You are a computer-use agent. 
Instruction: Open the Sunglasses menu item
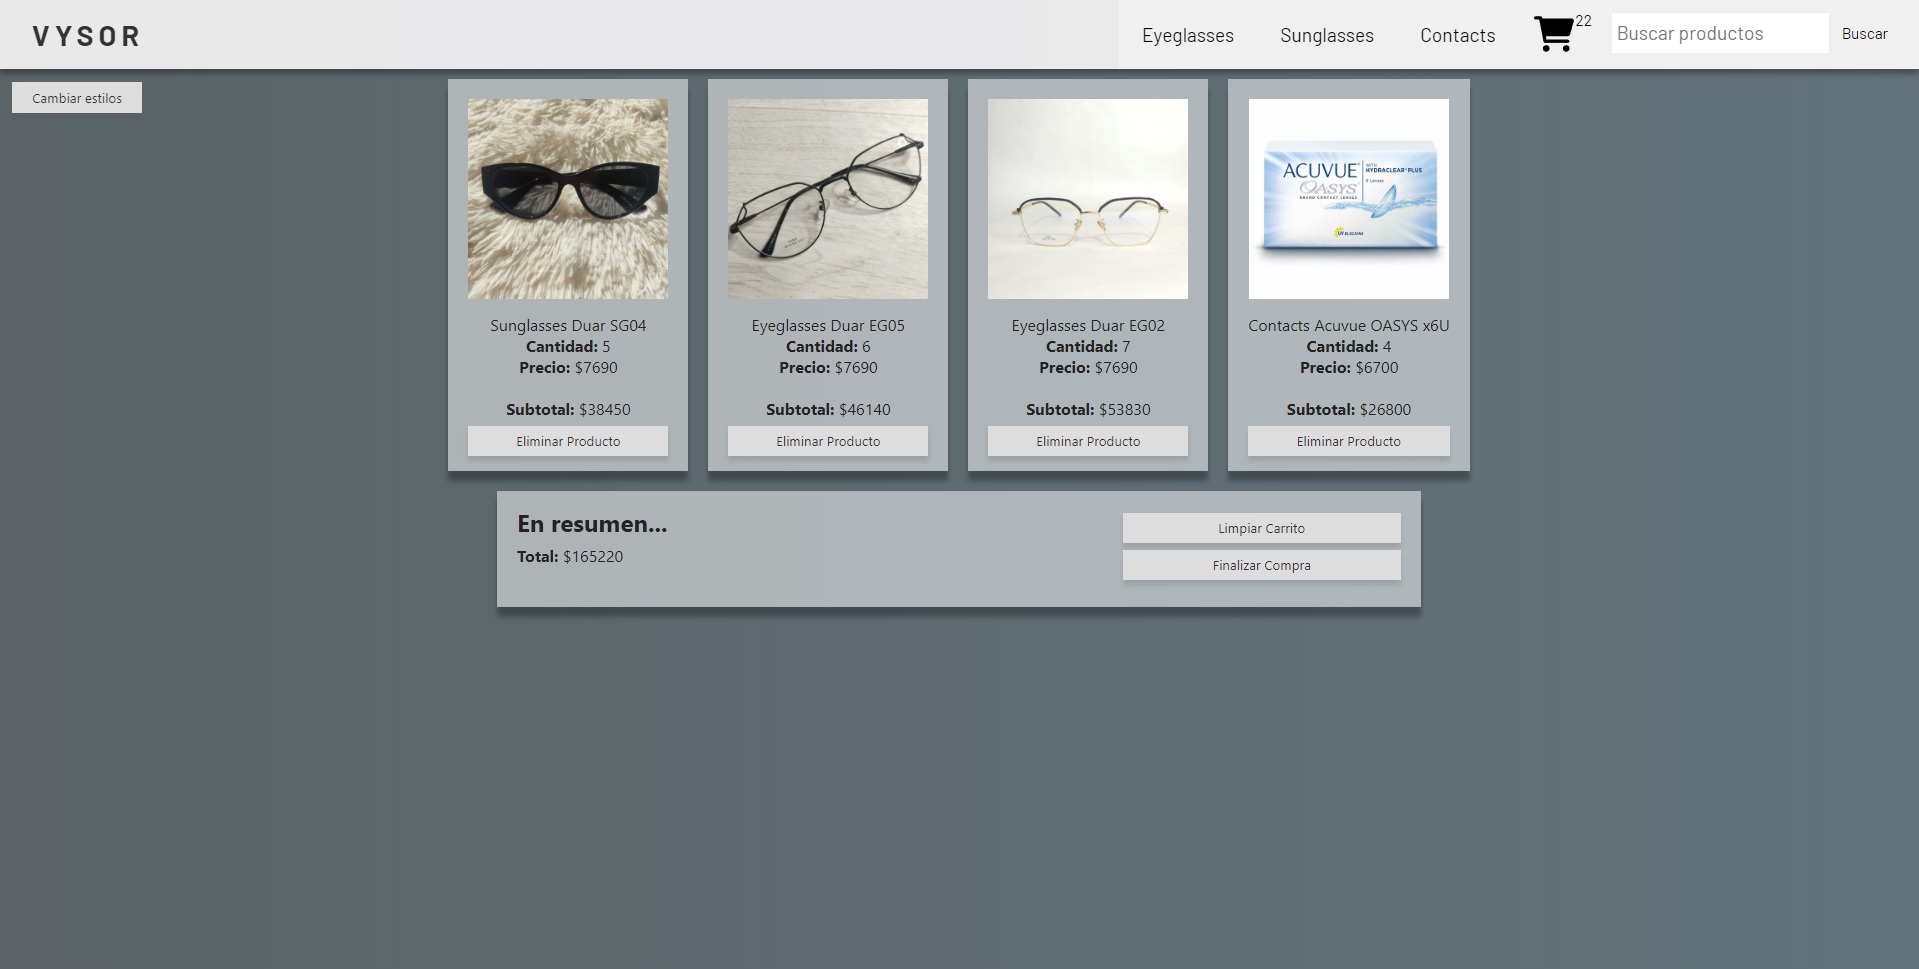pyautogui.click(x=1327, y=35)
